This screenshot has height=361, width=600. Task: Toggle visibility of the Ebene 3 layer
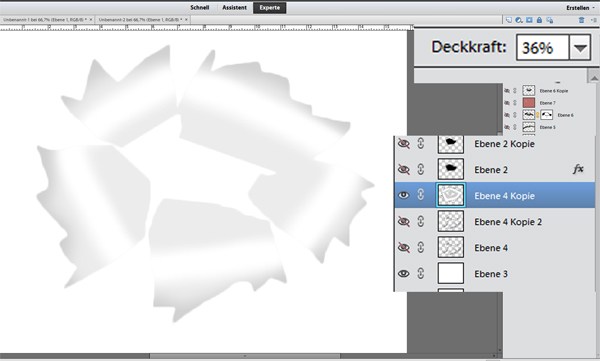point(403,274)
